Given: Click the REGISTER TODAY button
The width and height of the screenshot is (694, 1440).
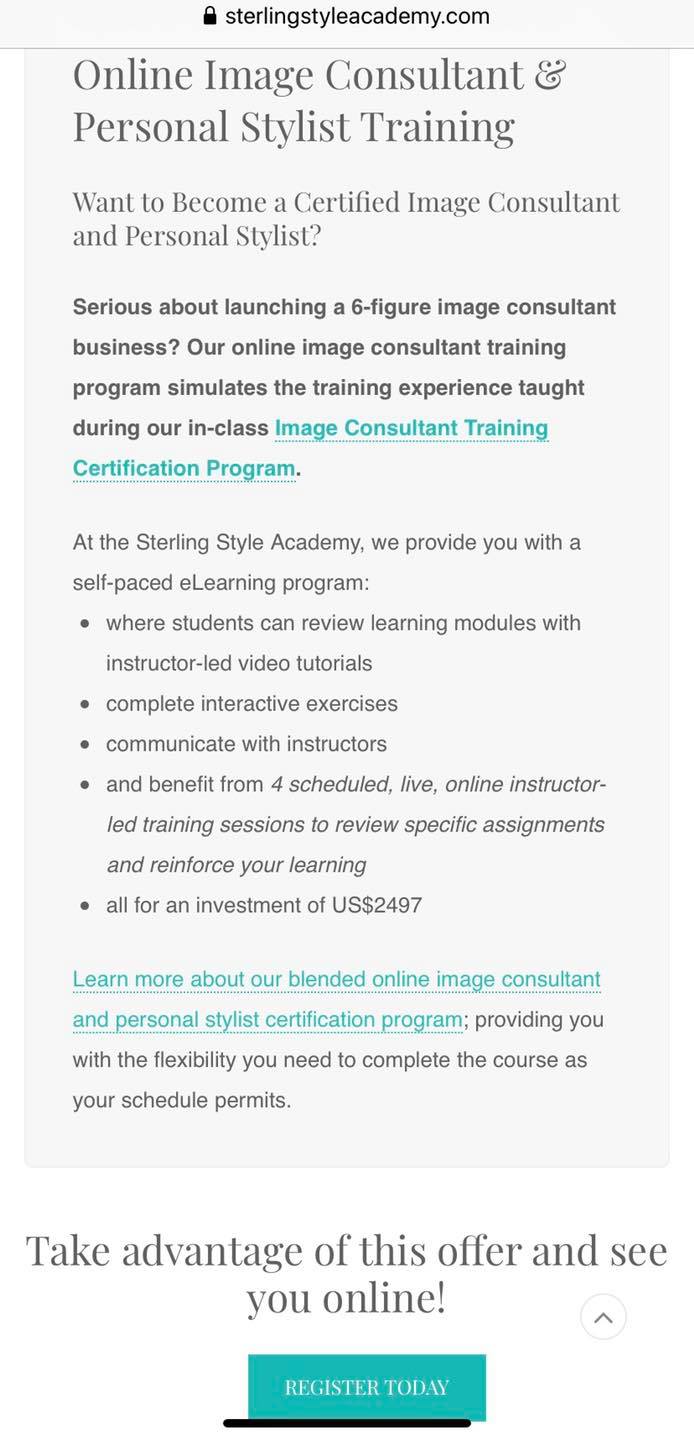Looking at the screenshot, I should click(x=367, y=1387).
